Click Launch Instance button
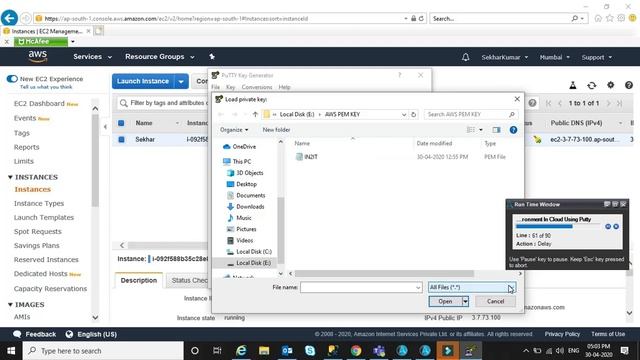Screen dimensions: 640x360 point(143,81)
